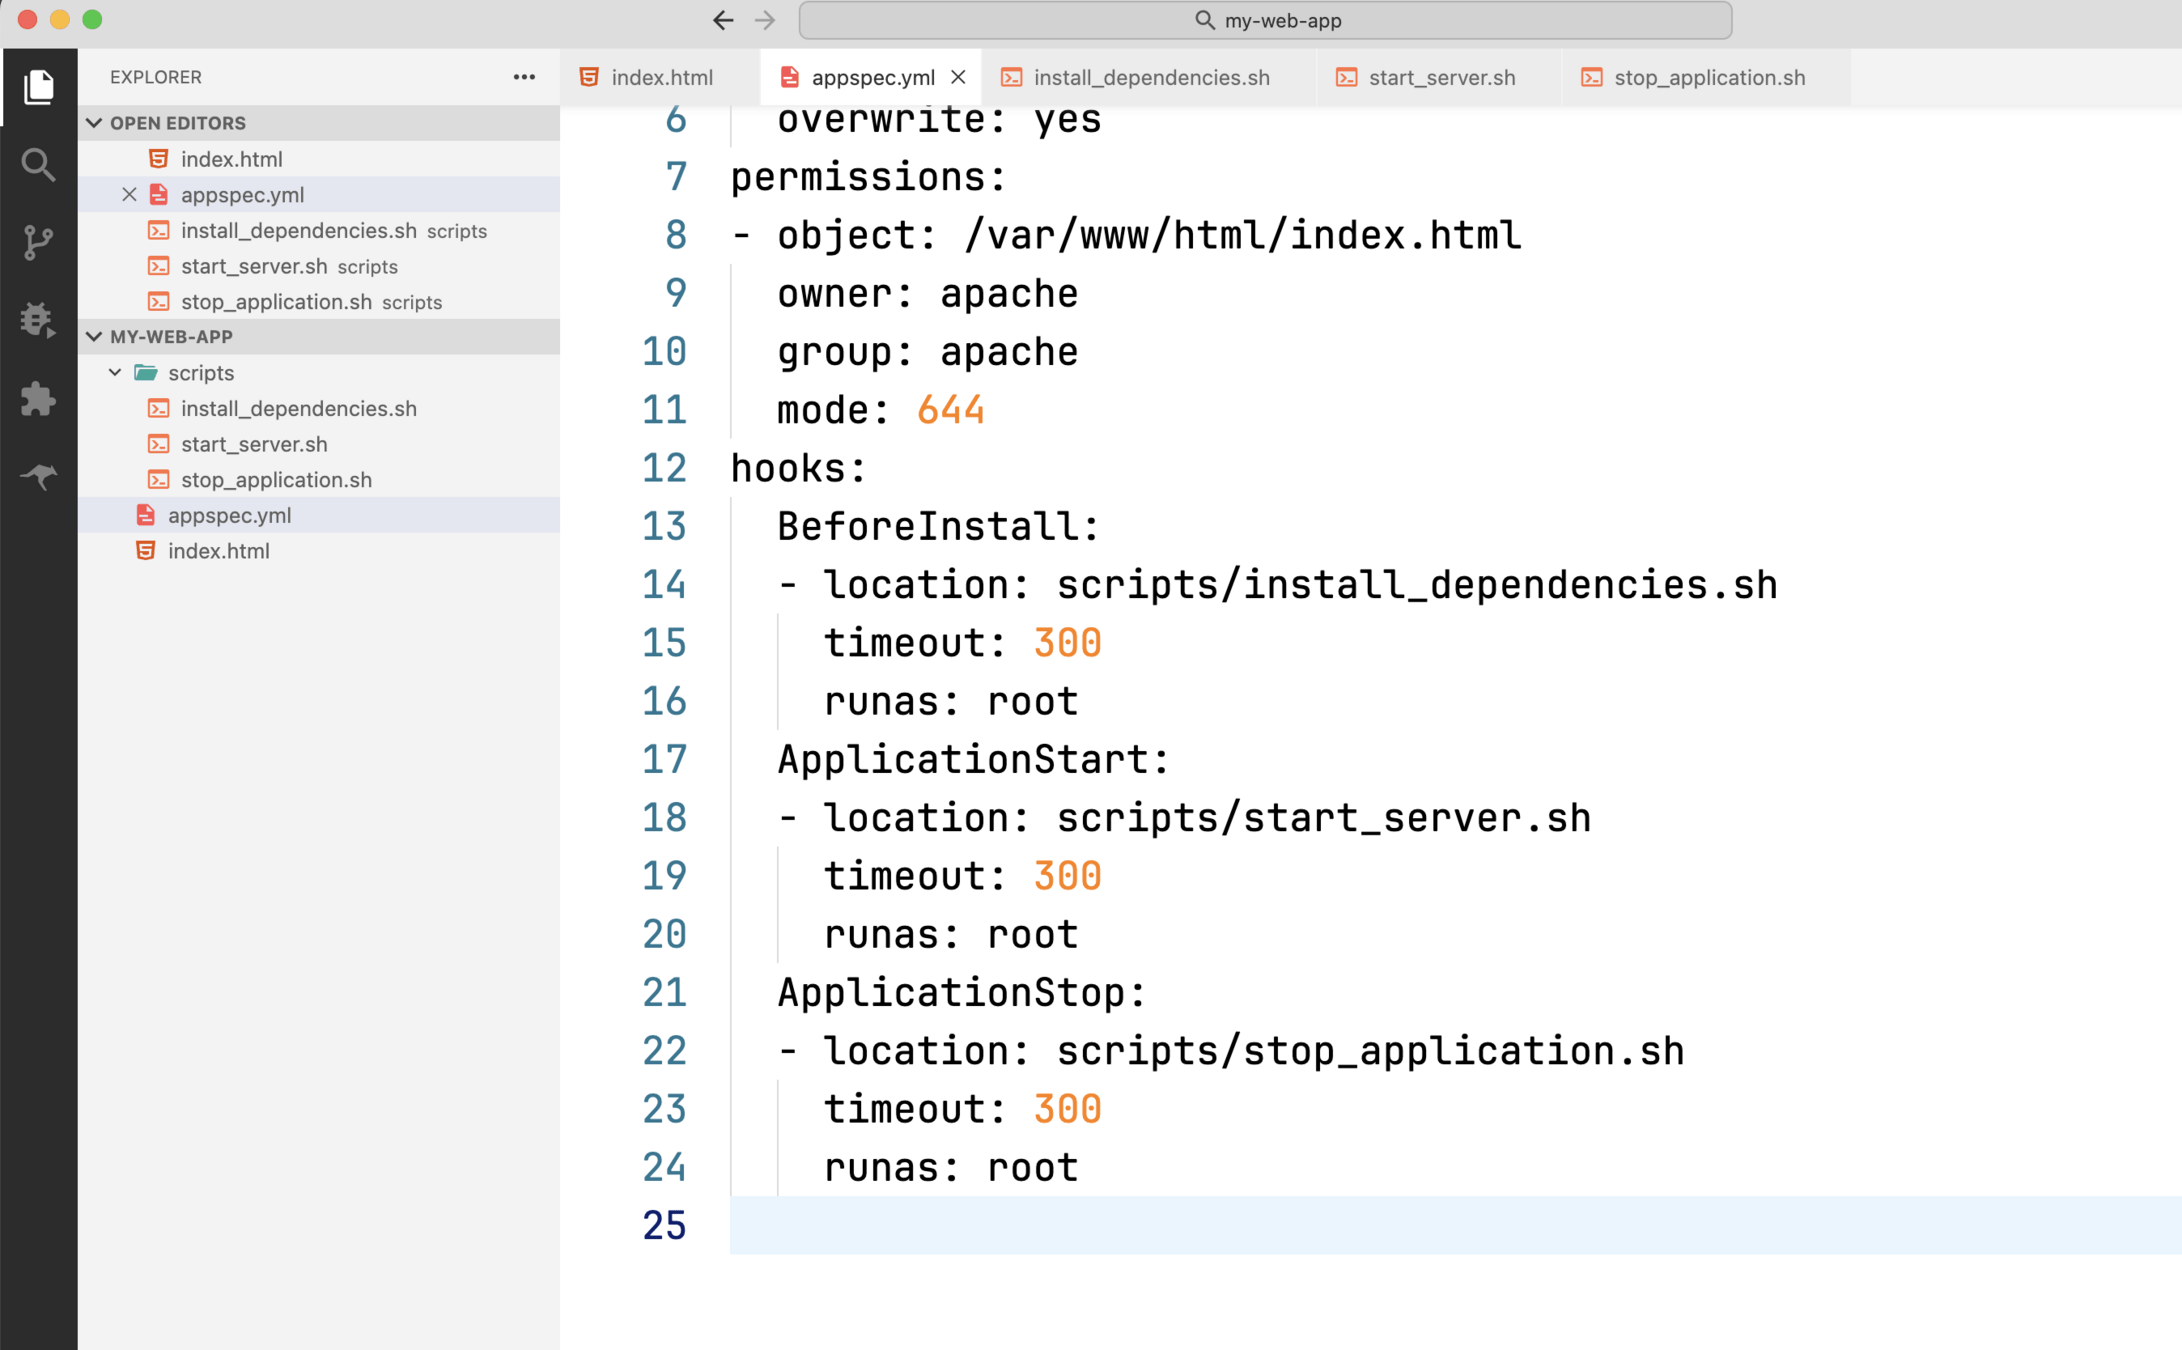Open the Search view icon
Screen dimensions: 2182x1350
[x=38, y=164]
